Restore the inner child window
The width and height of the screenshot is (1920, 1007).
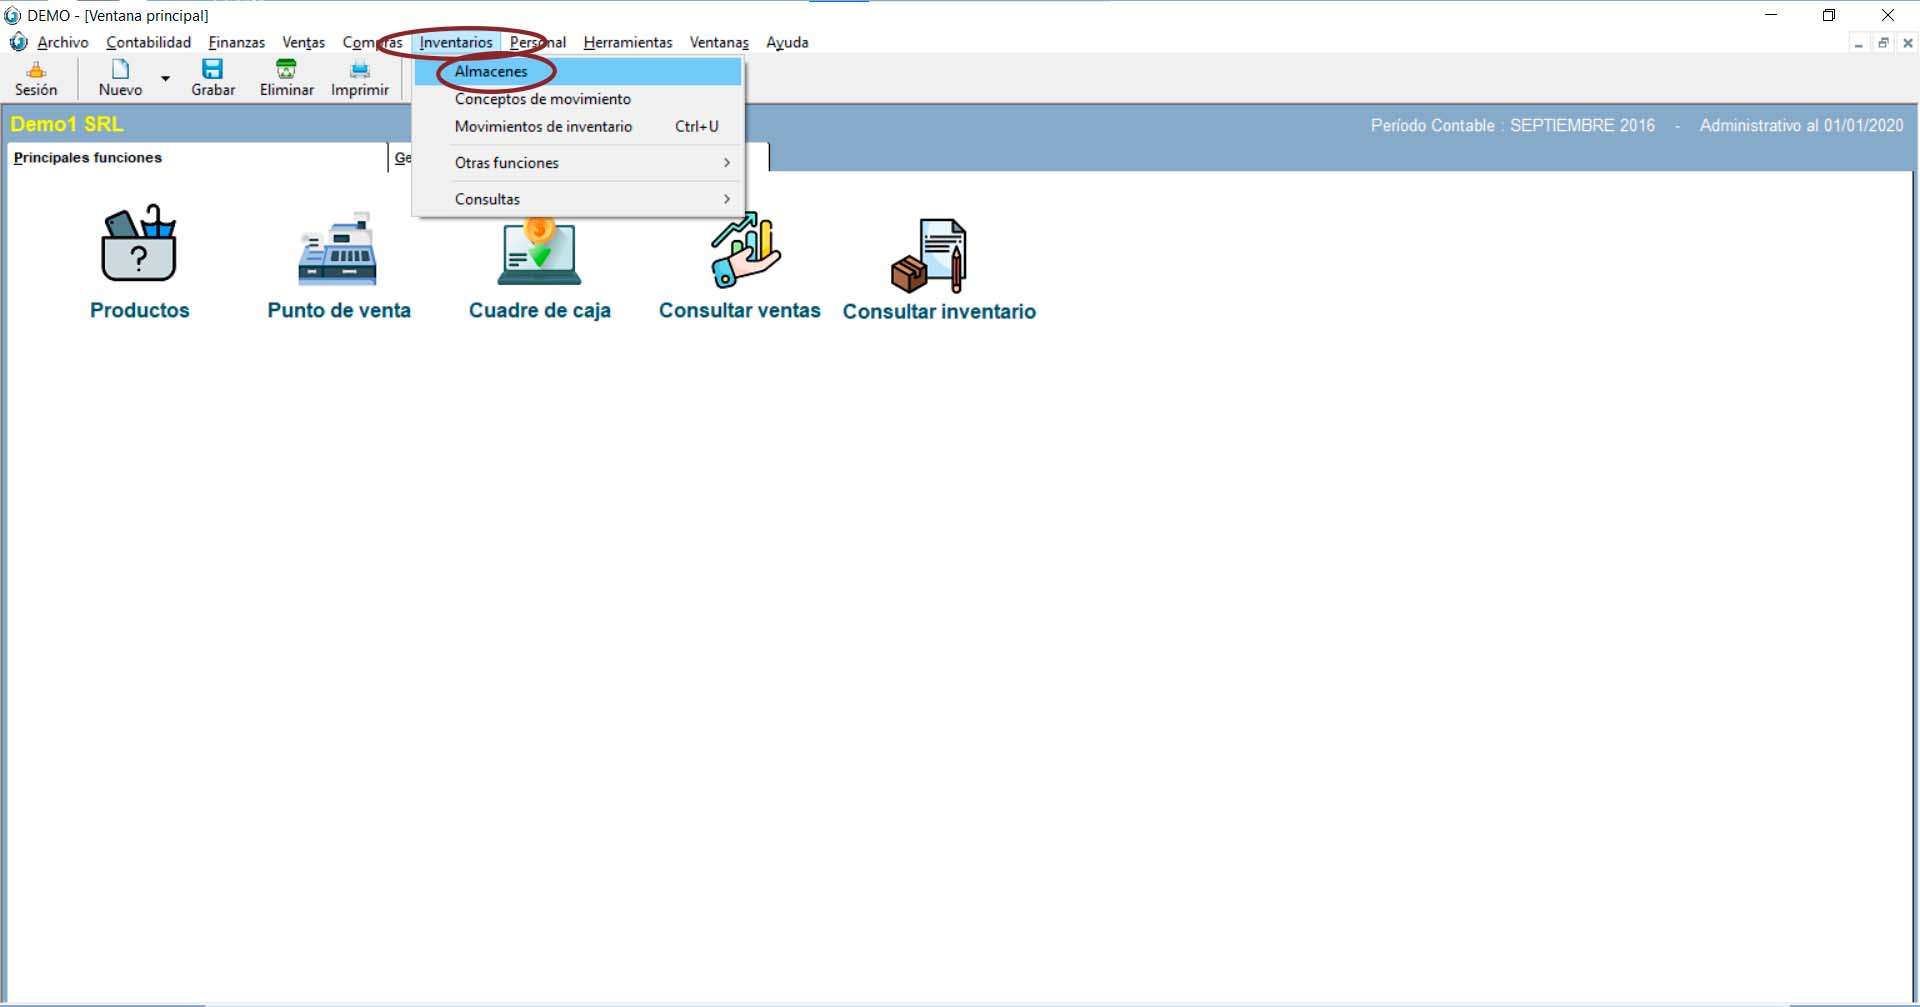(1883, 43)
